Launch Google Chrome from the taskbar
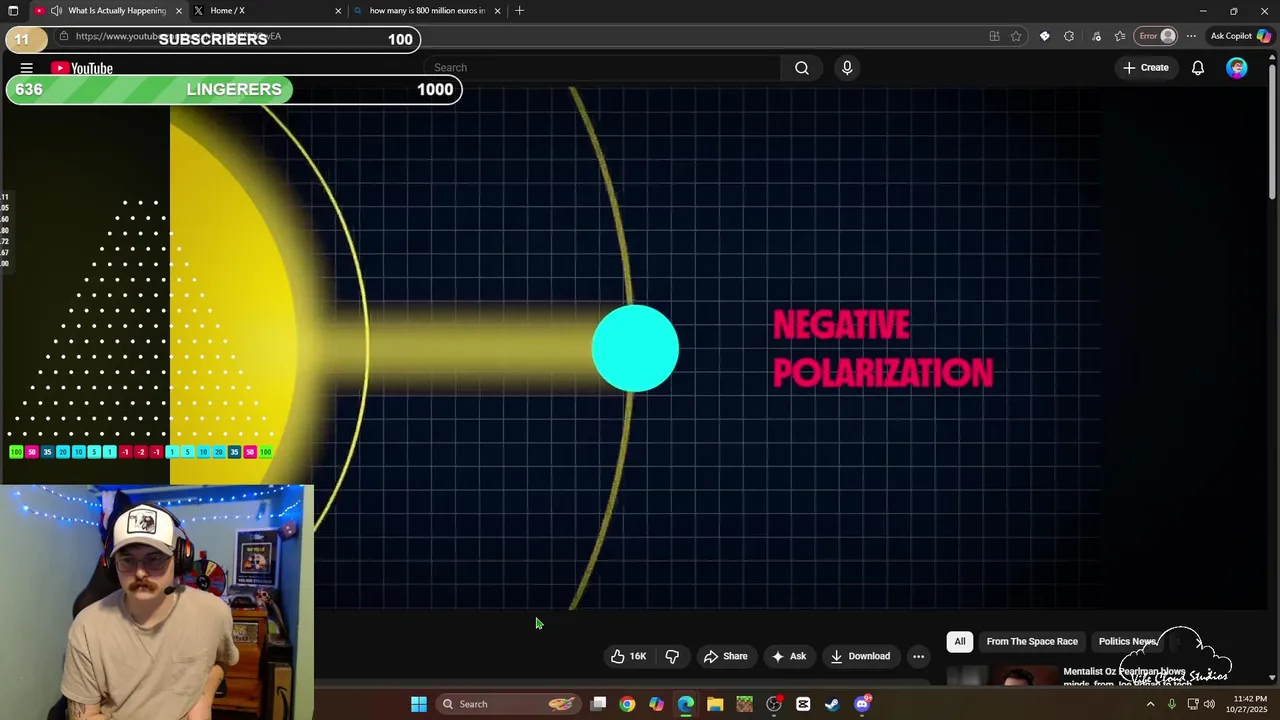 pos(627,704)
